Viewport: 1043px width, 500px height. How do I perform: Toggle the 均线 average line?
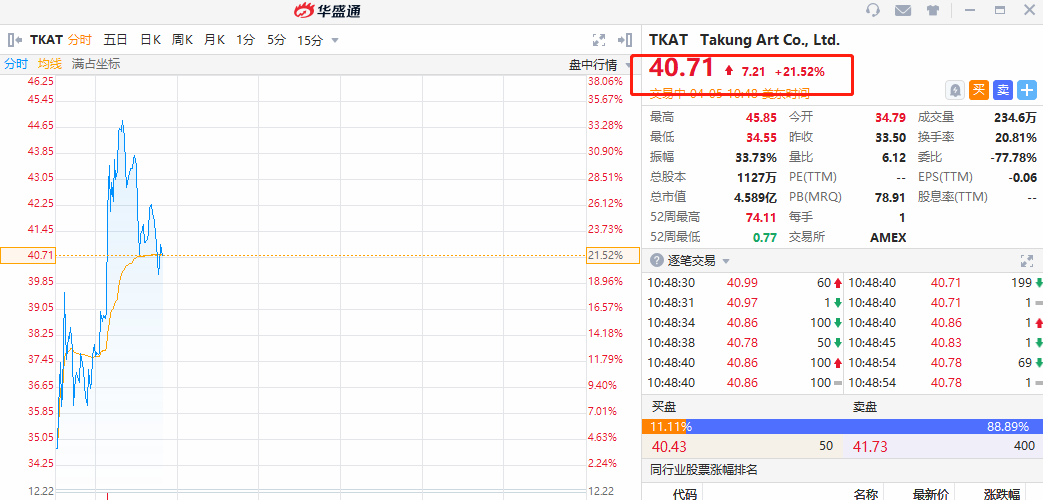pos(49,64)
